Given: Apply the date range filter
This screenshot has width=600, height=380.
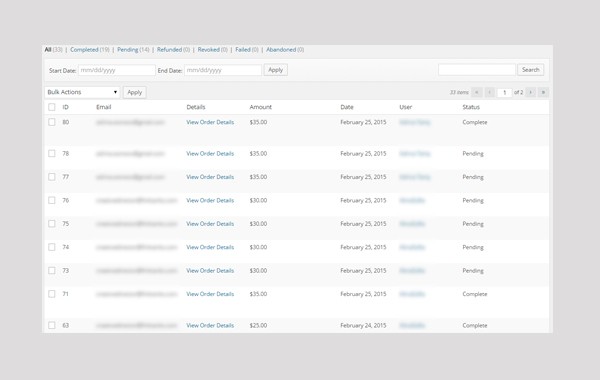Looking at the screenshot, I should pyautogui.click(x=276, y=70).
